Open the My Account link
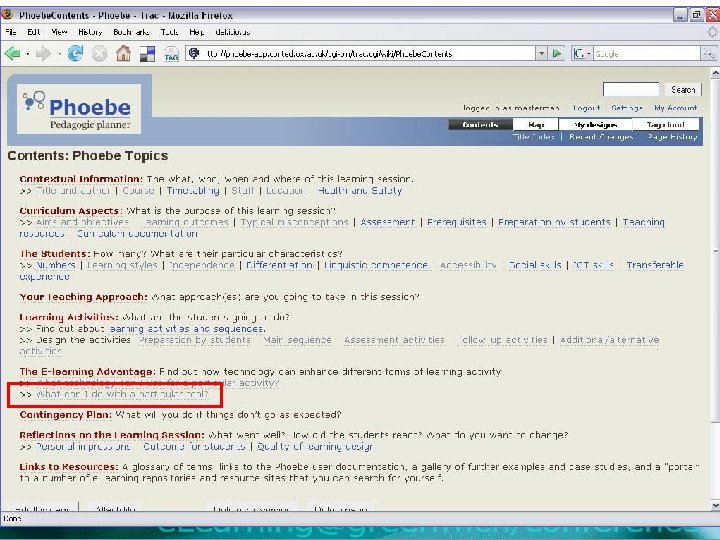 (675, 108)
